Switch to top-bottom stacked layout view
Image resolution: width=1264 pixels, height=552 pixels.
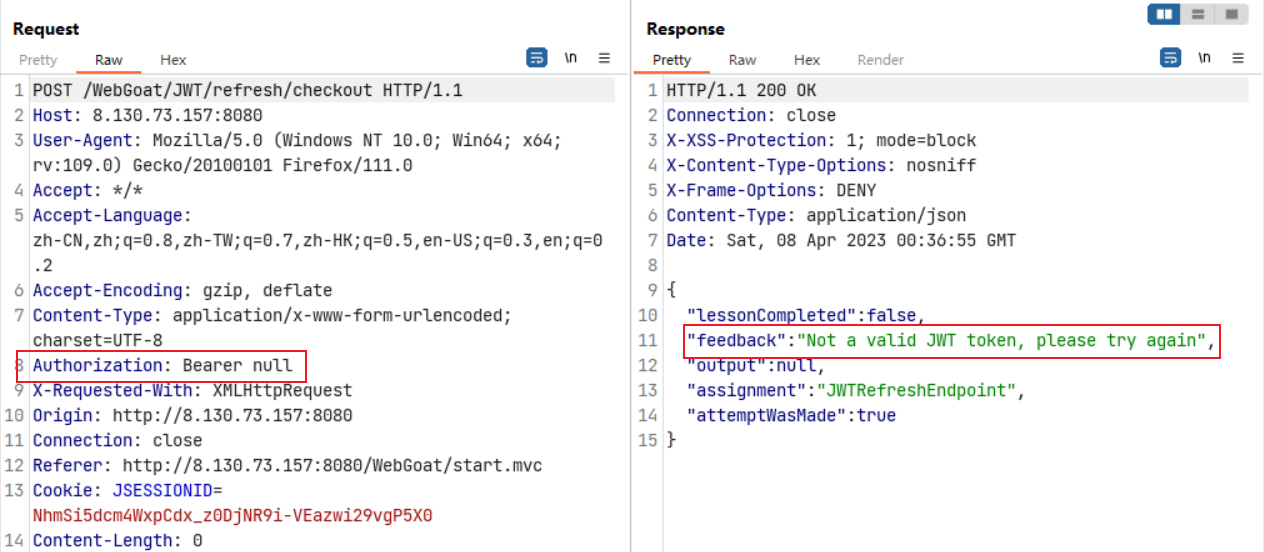[1197, 15]
